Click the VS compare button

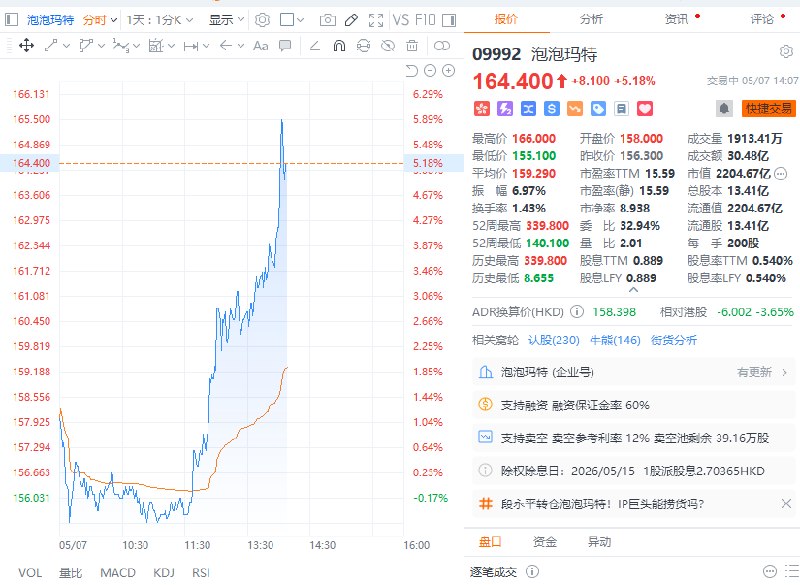(x=401, y=20)
